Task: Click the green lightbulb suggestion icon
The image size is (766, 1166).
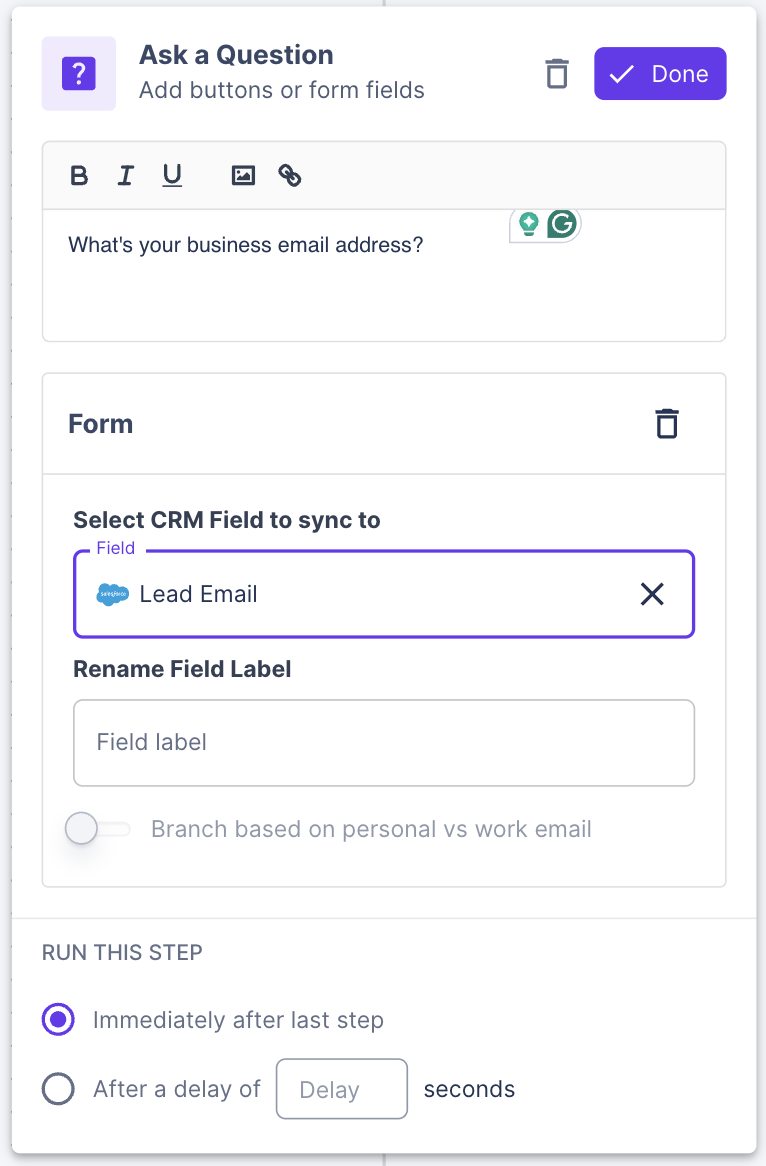Action: [528, 224]
